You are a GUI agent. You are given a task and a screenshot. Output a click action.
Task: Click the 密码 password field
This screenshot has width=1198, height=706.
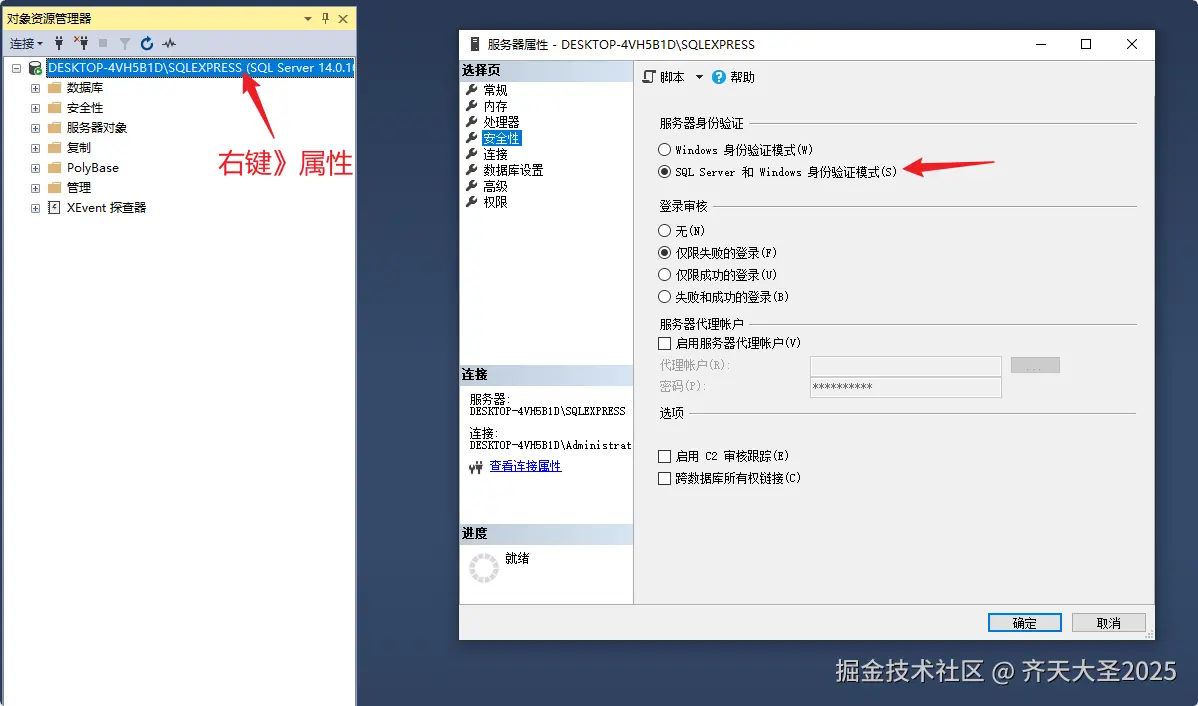coord(905,387)
